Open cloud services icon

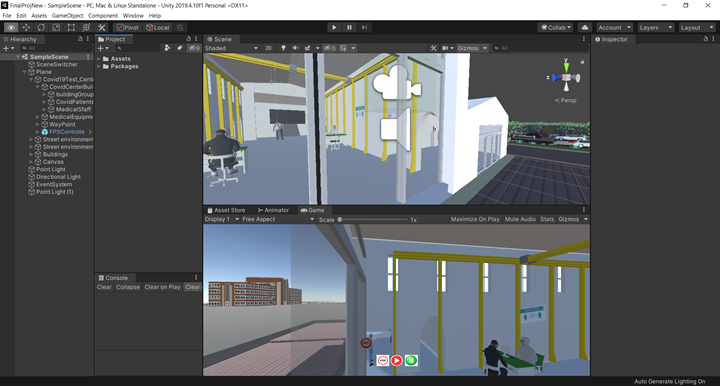tap(585, 28)
